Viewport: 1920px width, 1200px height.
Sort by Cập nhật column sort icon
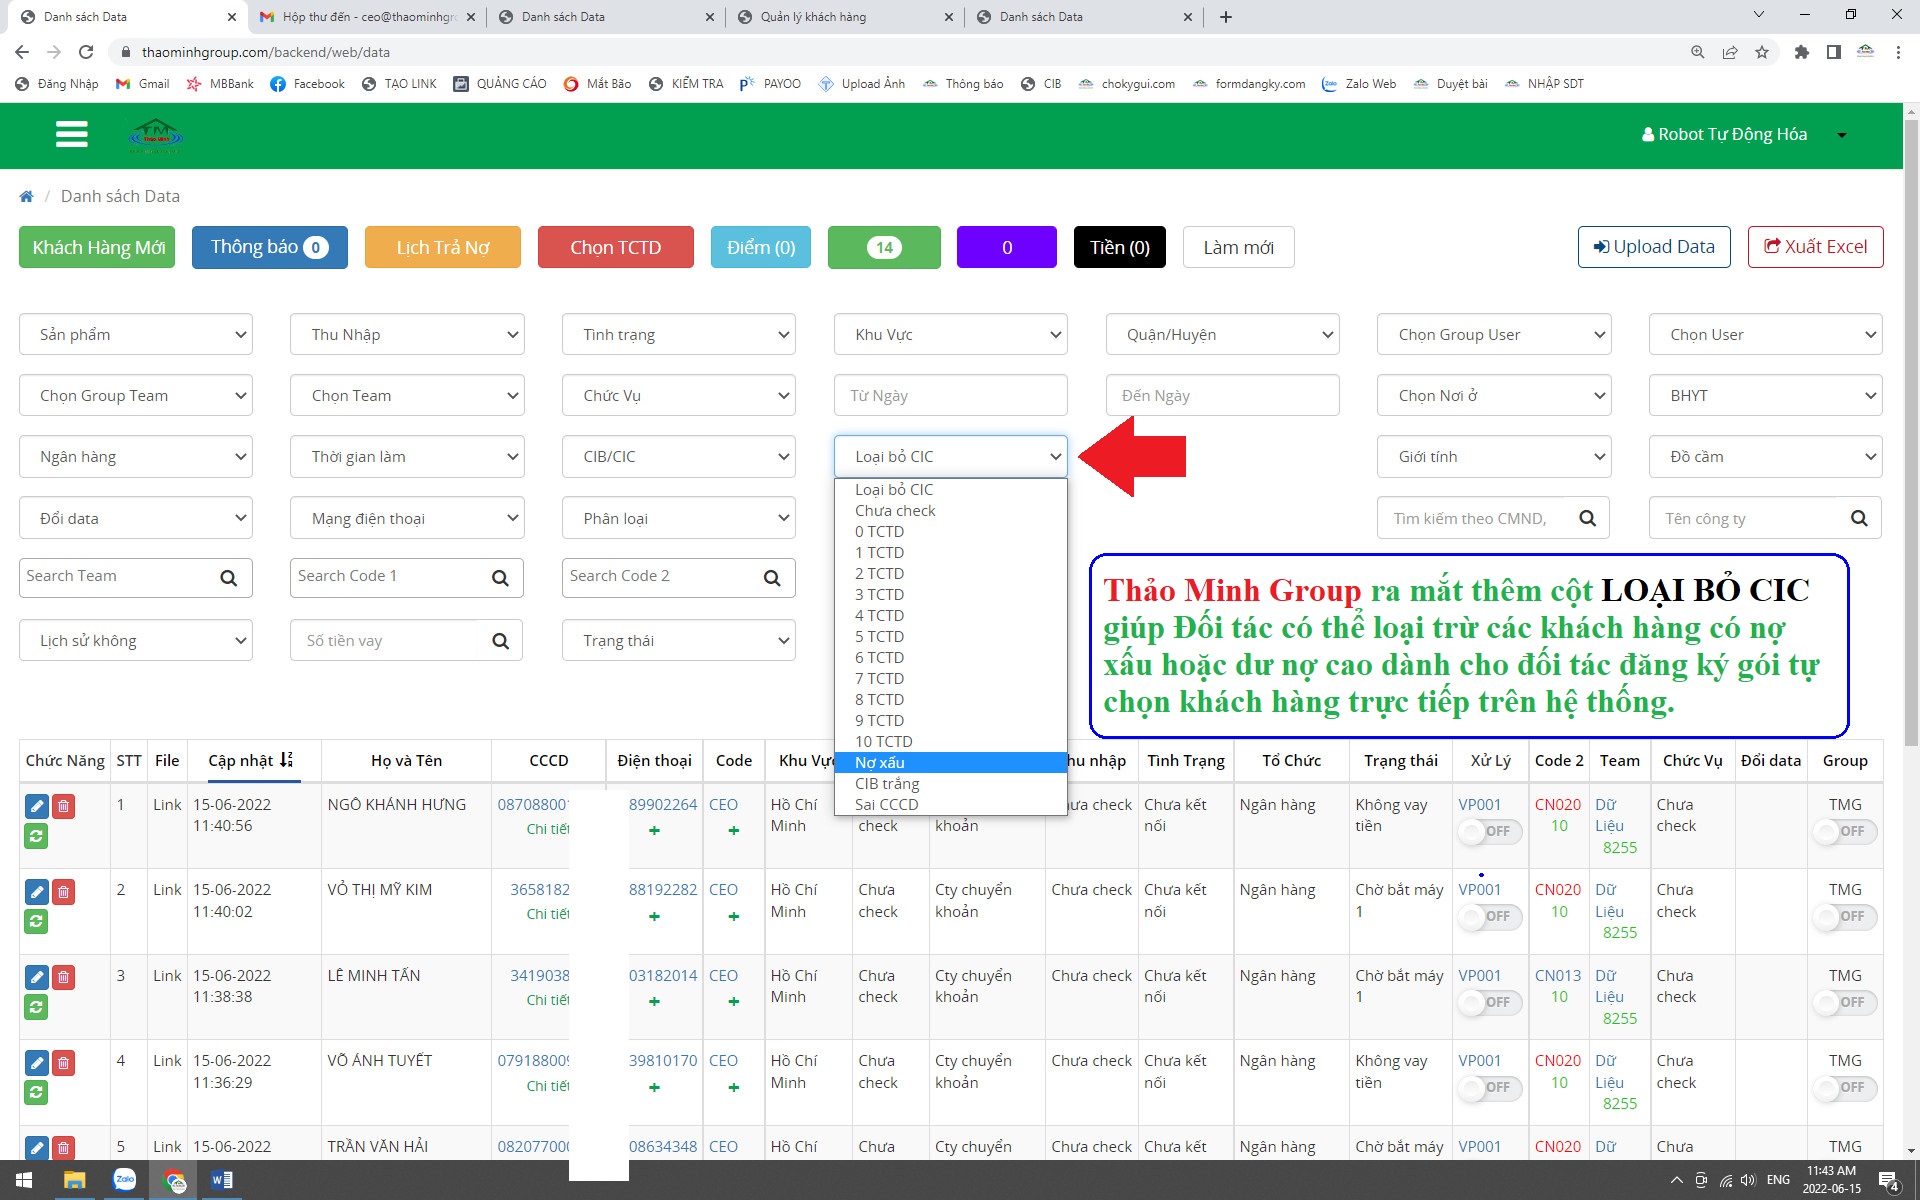[x=286, y=760]
